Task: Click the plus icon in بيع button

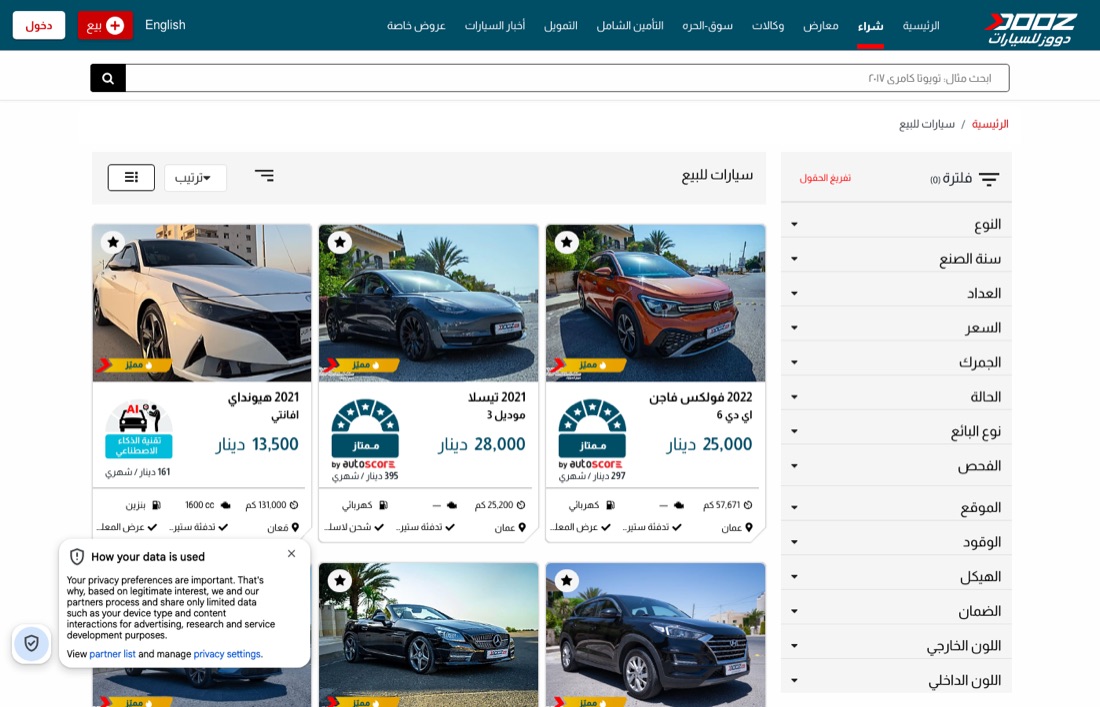Action: click(115, 26)
